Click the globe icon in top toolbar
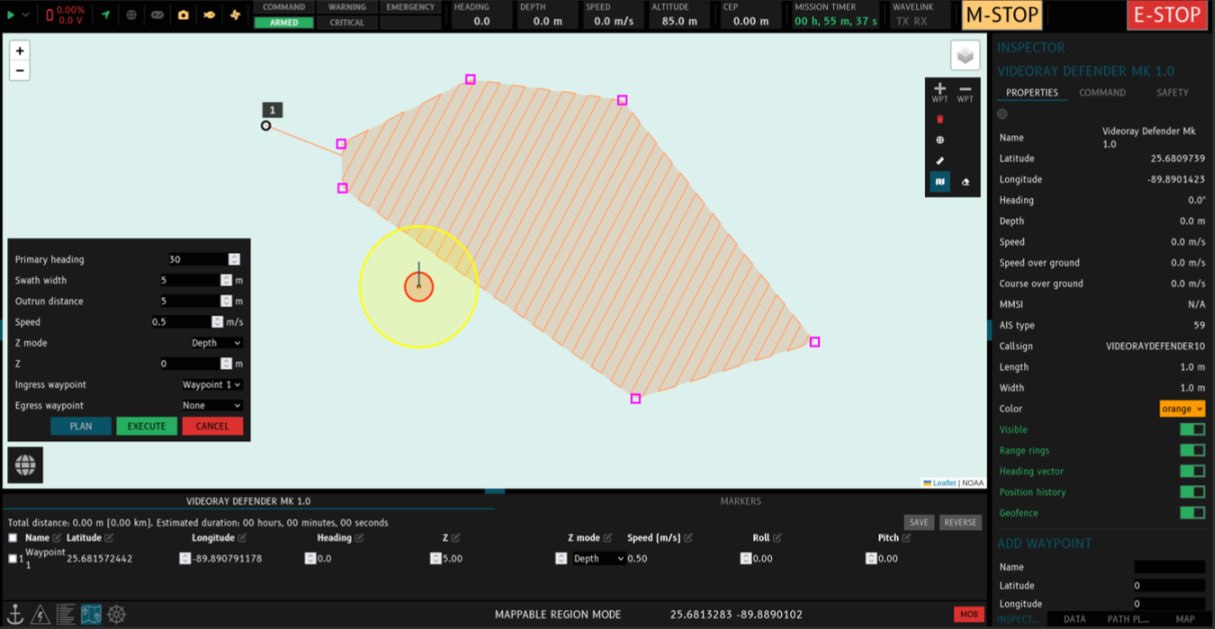 click(x=131, y=15)
